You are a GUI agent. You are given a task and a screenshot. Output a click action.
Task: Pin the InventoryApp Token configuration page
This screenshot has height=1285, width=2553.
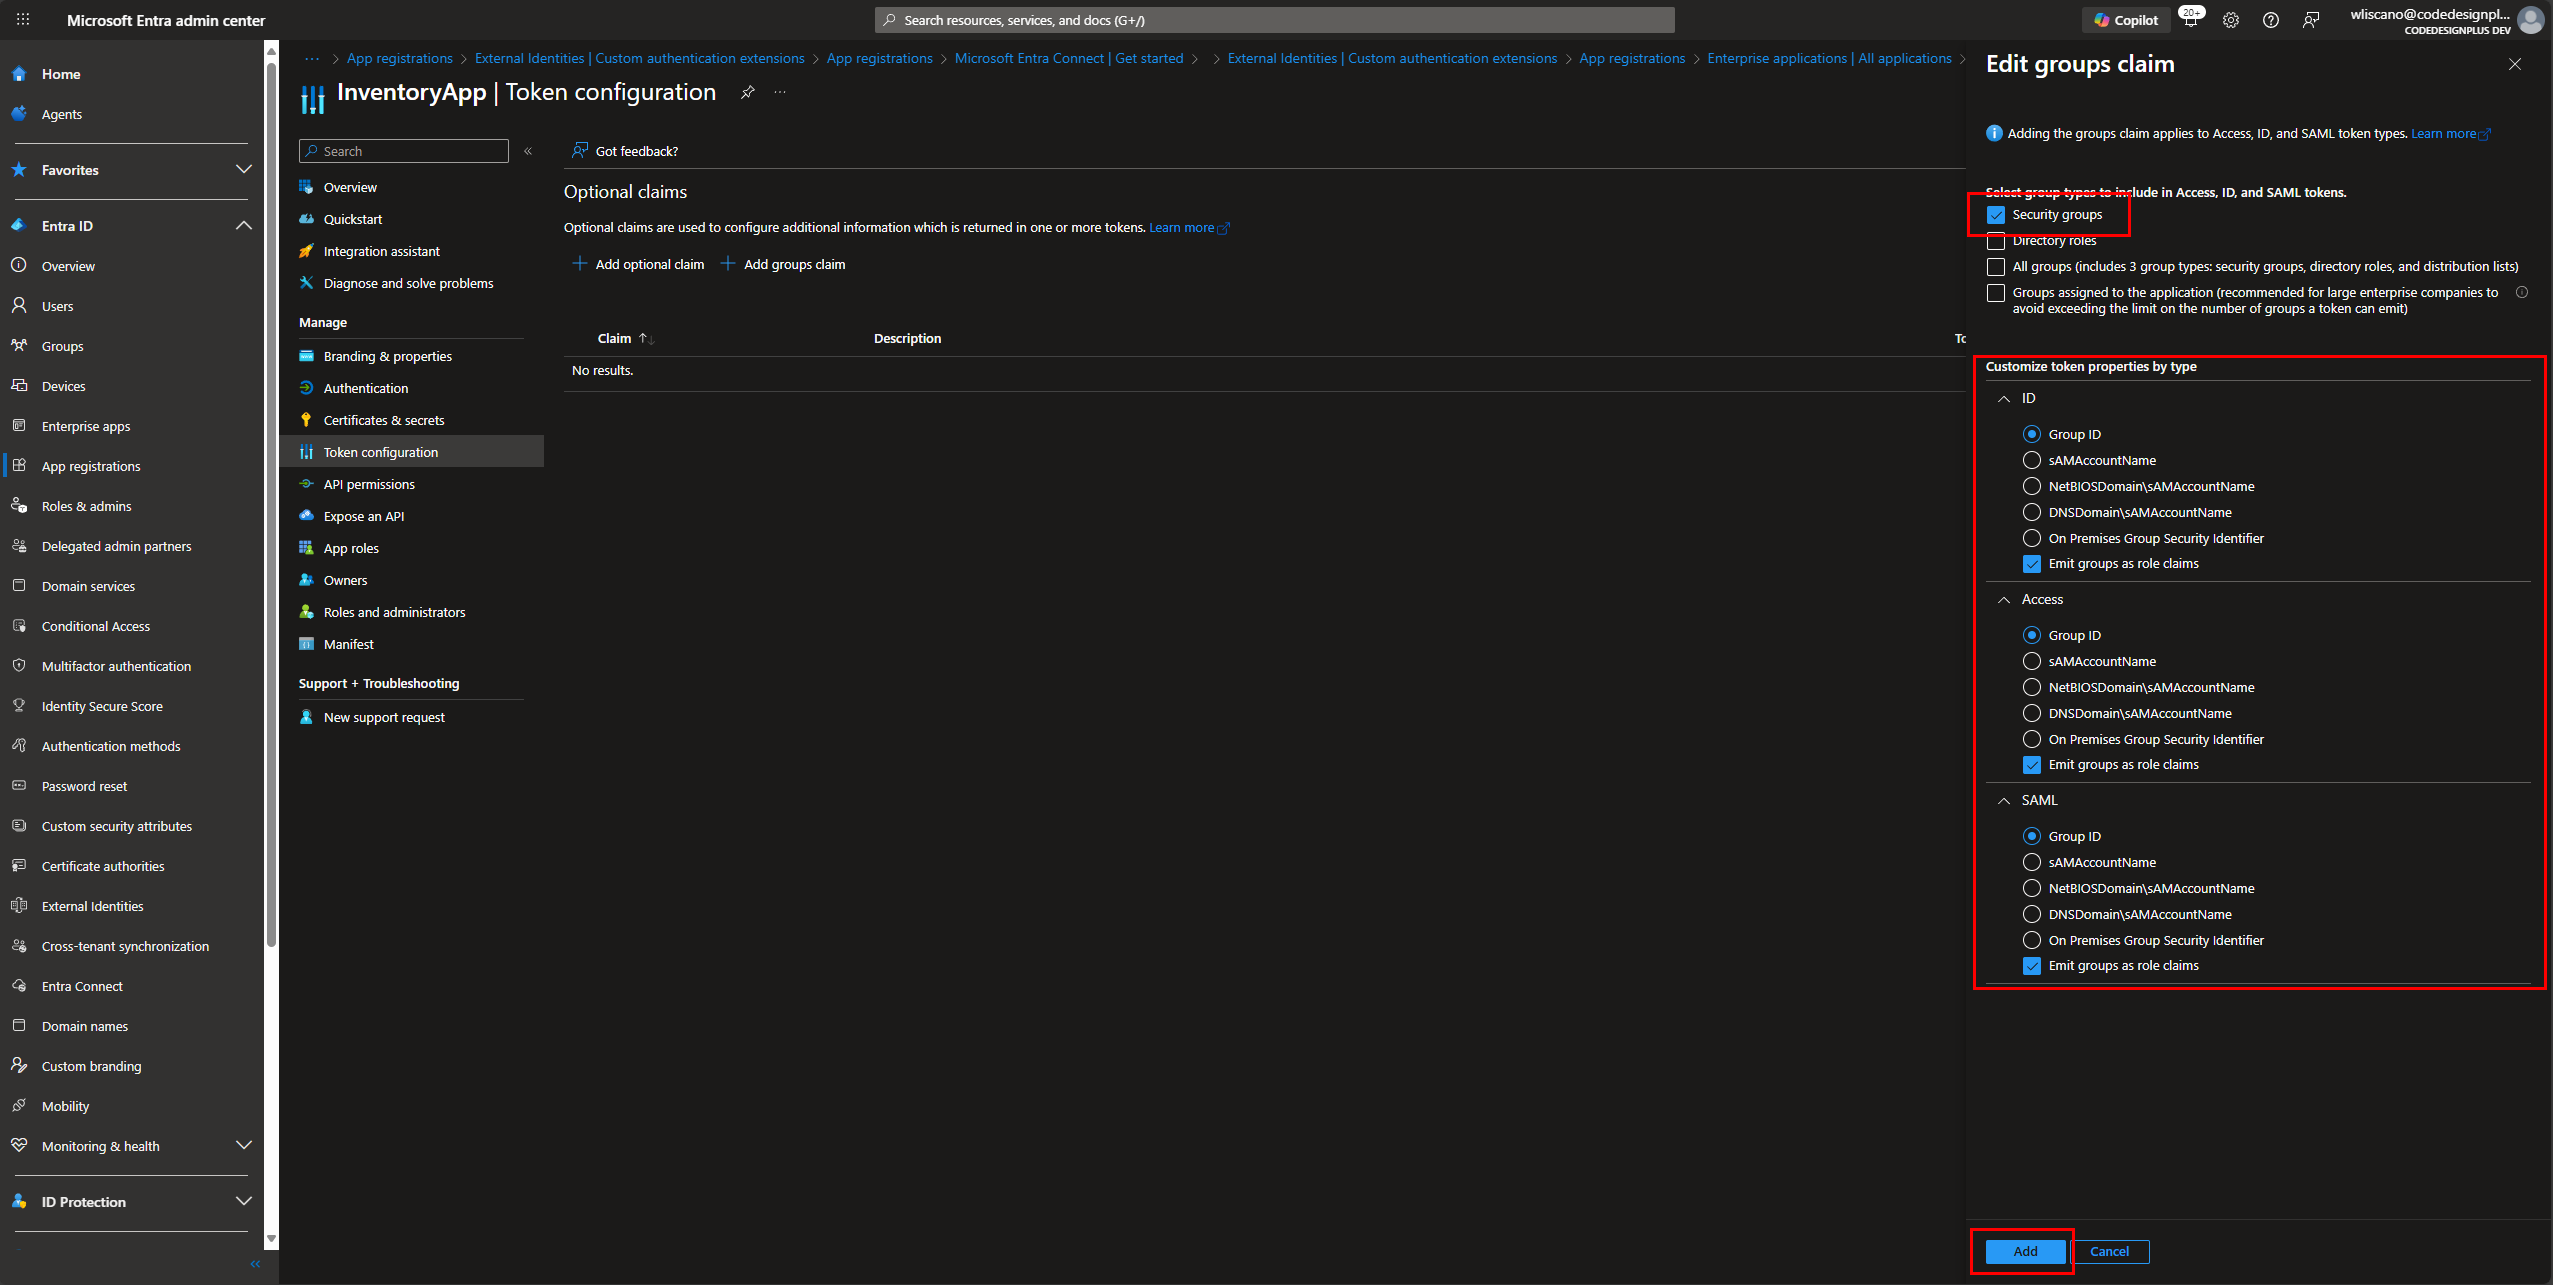(747, 92)
